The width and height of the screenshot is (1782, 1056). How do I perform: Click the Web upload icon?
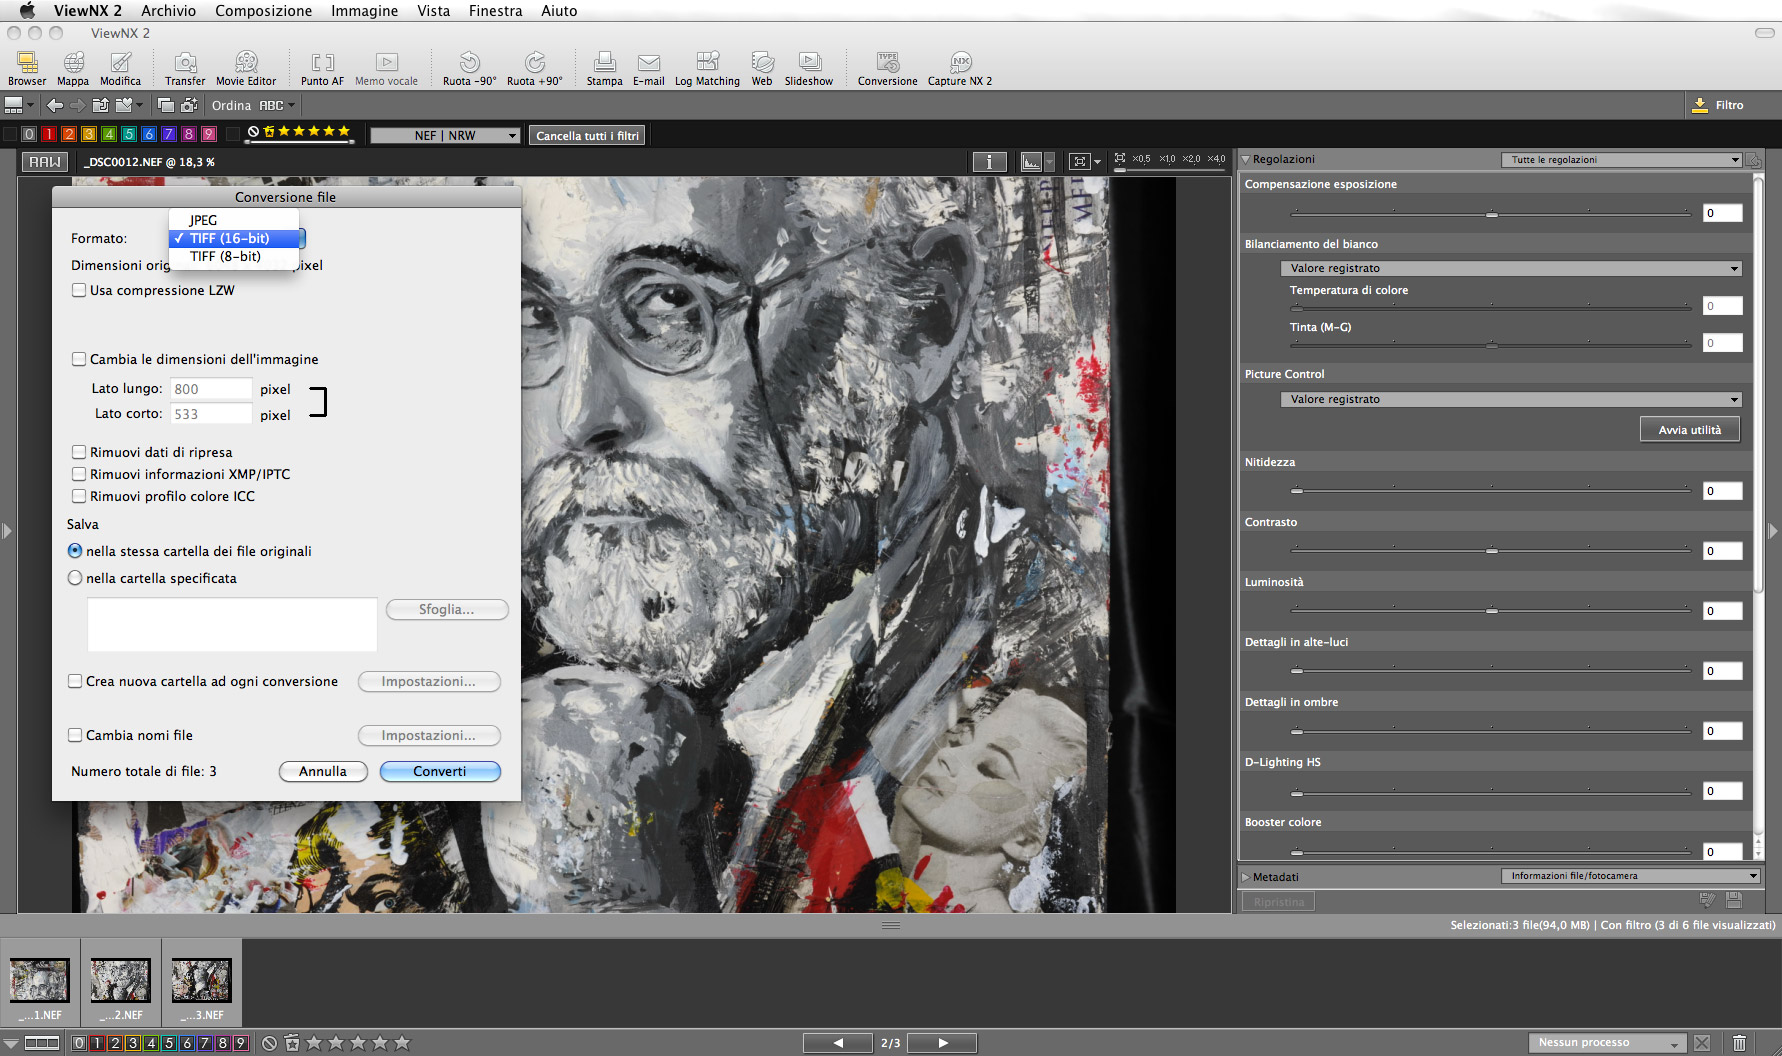[x=762, y=68]
